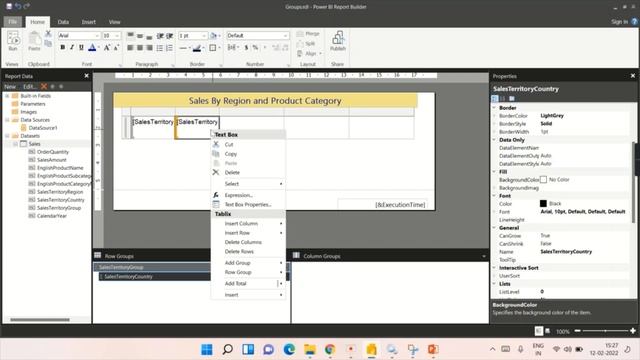Click Sign in at top right
This screenshot has width=640, height=360.
[619, 22]
